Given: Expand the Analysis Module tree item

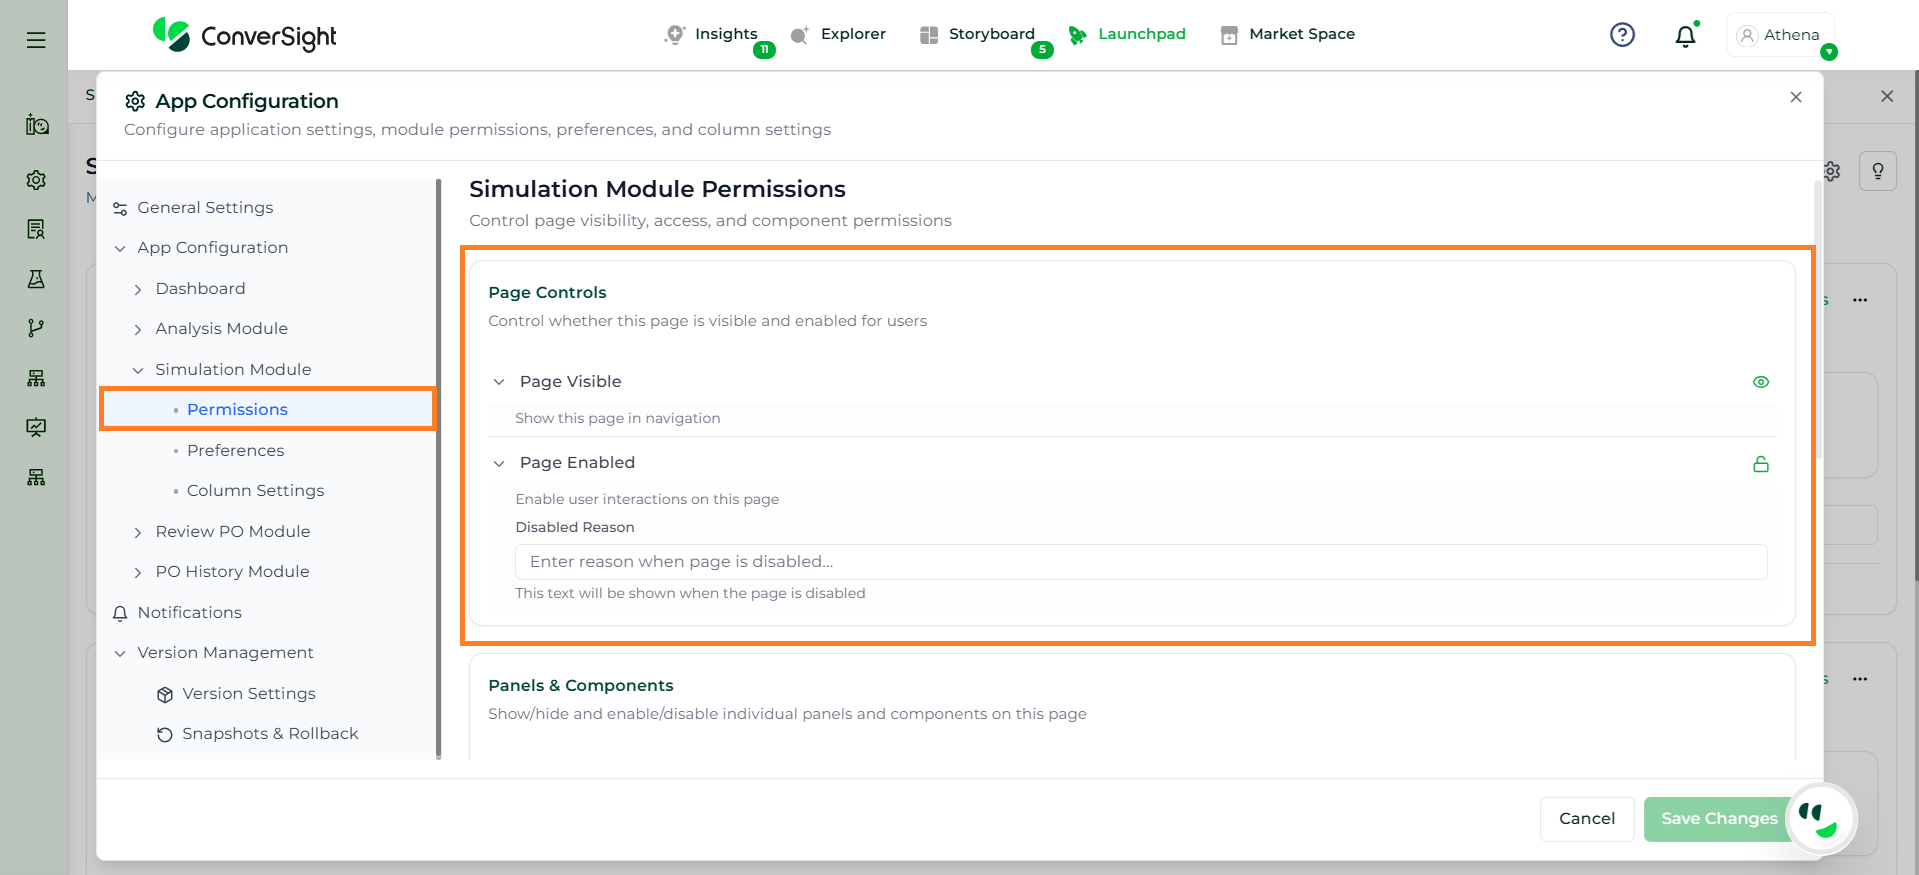Looking at the screenshot, I should (x=138, y=329).
